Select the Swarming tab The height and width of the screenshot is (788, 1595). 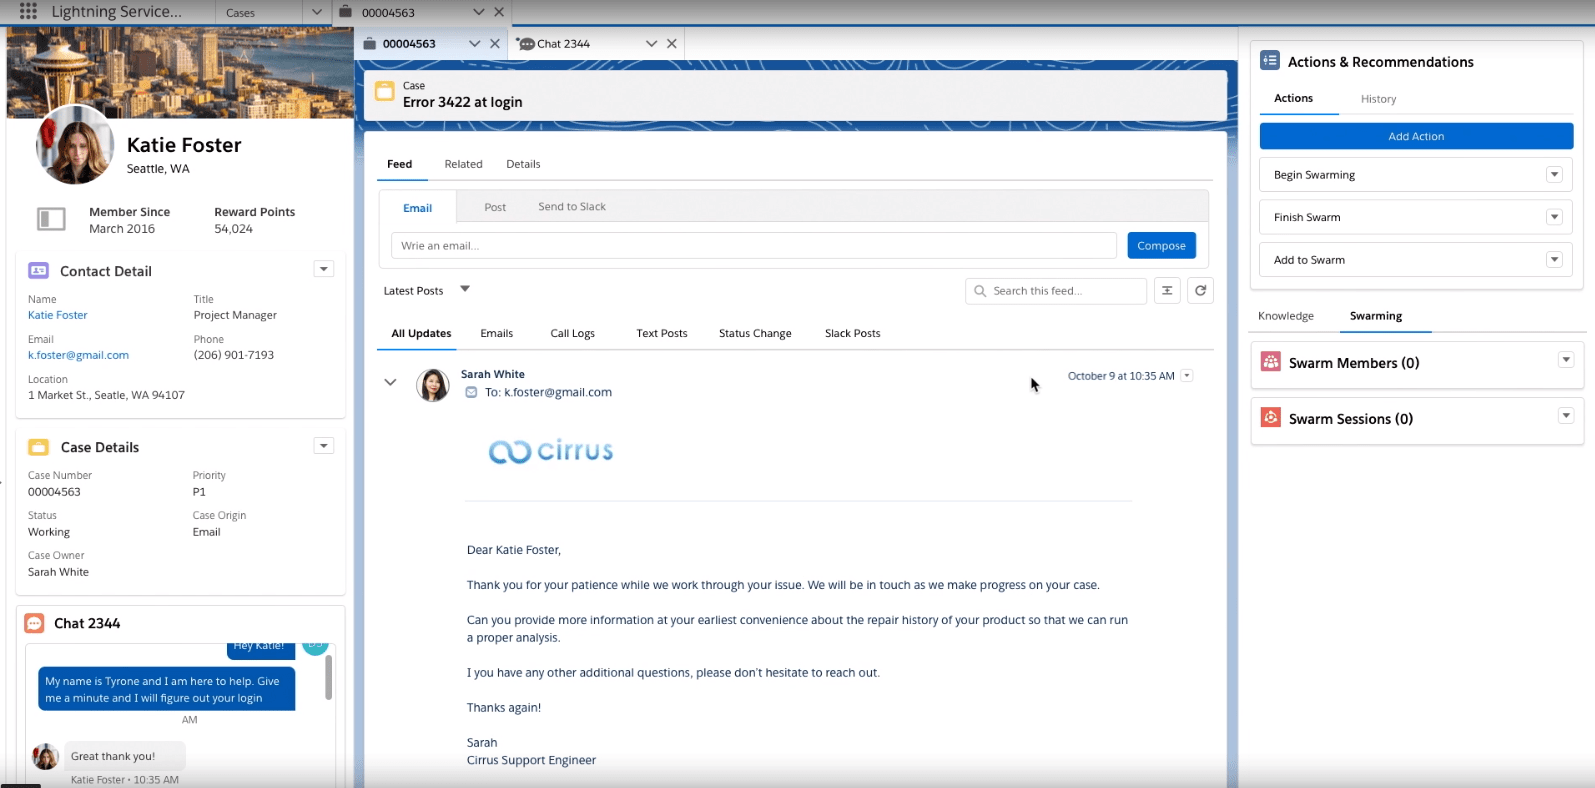coord(1376,316)
